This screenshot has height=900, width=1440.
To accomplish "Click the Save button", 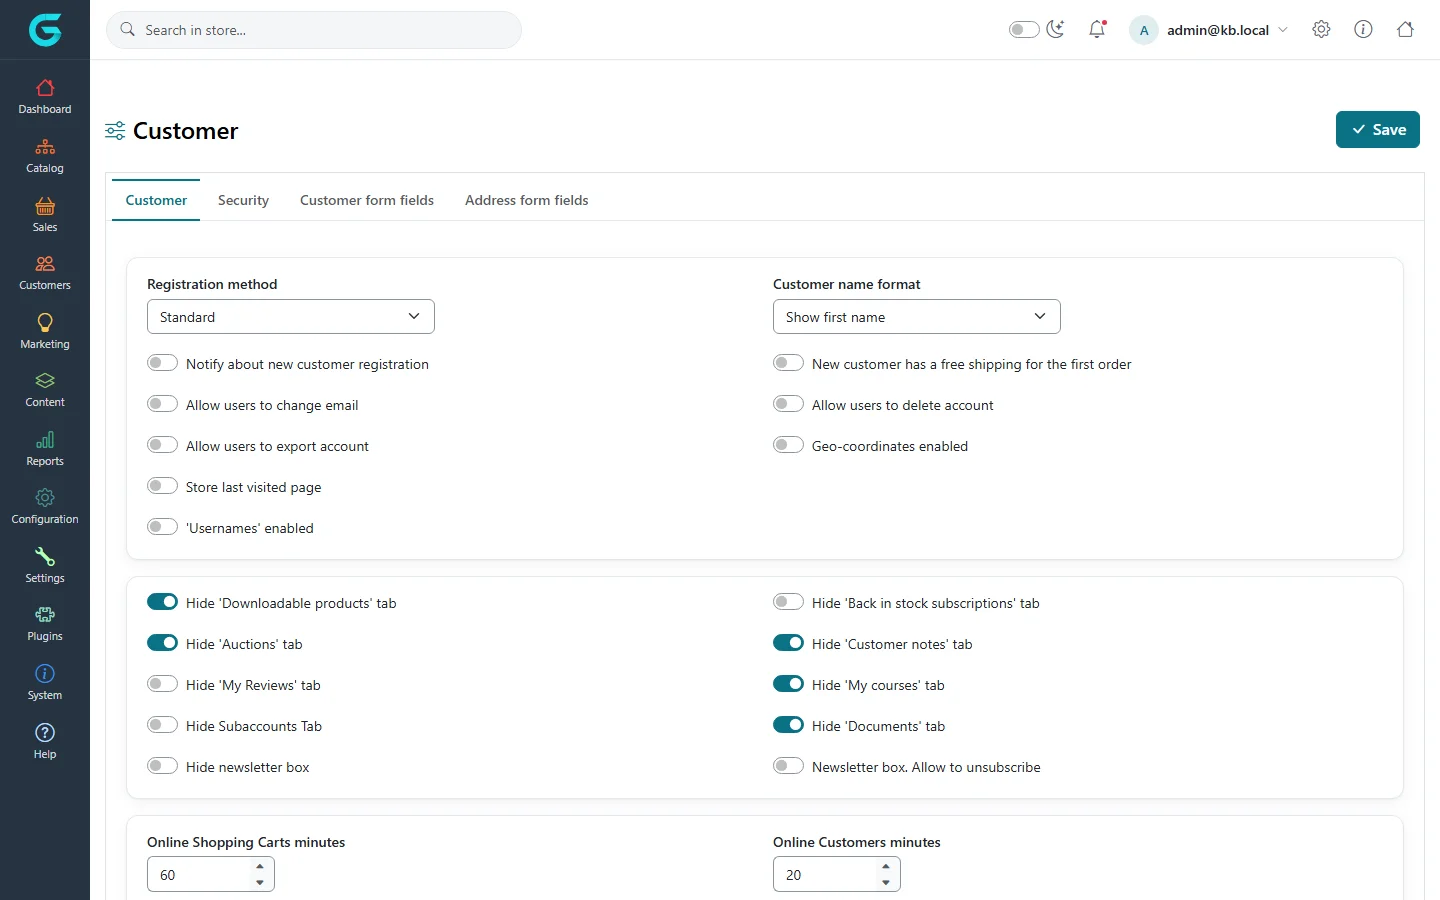I will (1378, 130).
